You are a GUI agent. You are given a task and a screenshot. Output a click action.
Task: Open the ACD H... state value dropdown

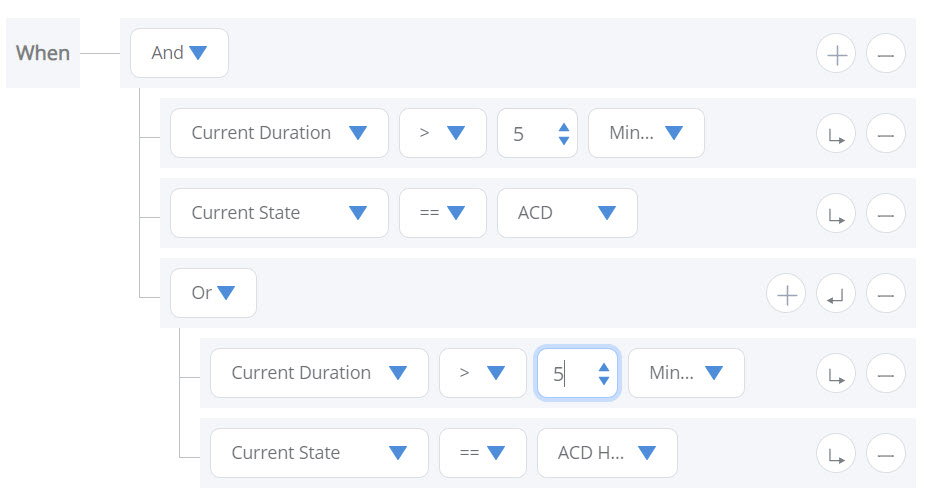pyautogui.click(x=607, y=453)
